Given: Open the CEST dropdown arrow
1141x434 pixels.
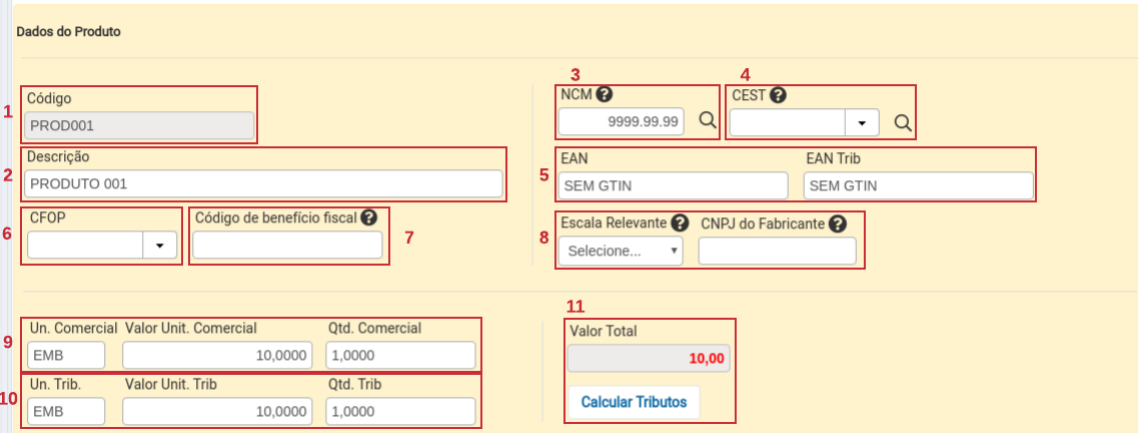Looking at the screenshot, I should click(862, 122).
